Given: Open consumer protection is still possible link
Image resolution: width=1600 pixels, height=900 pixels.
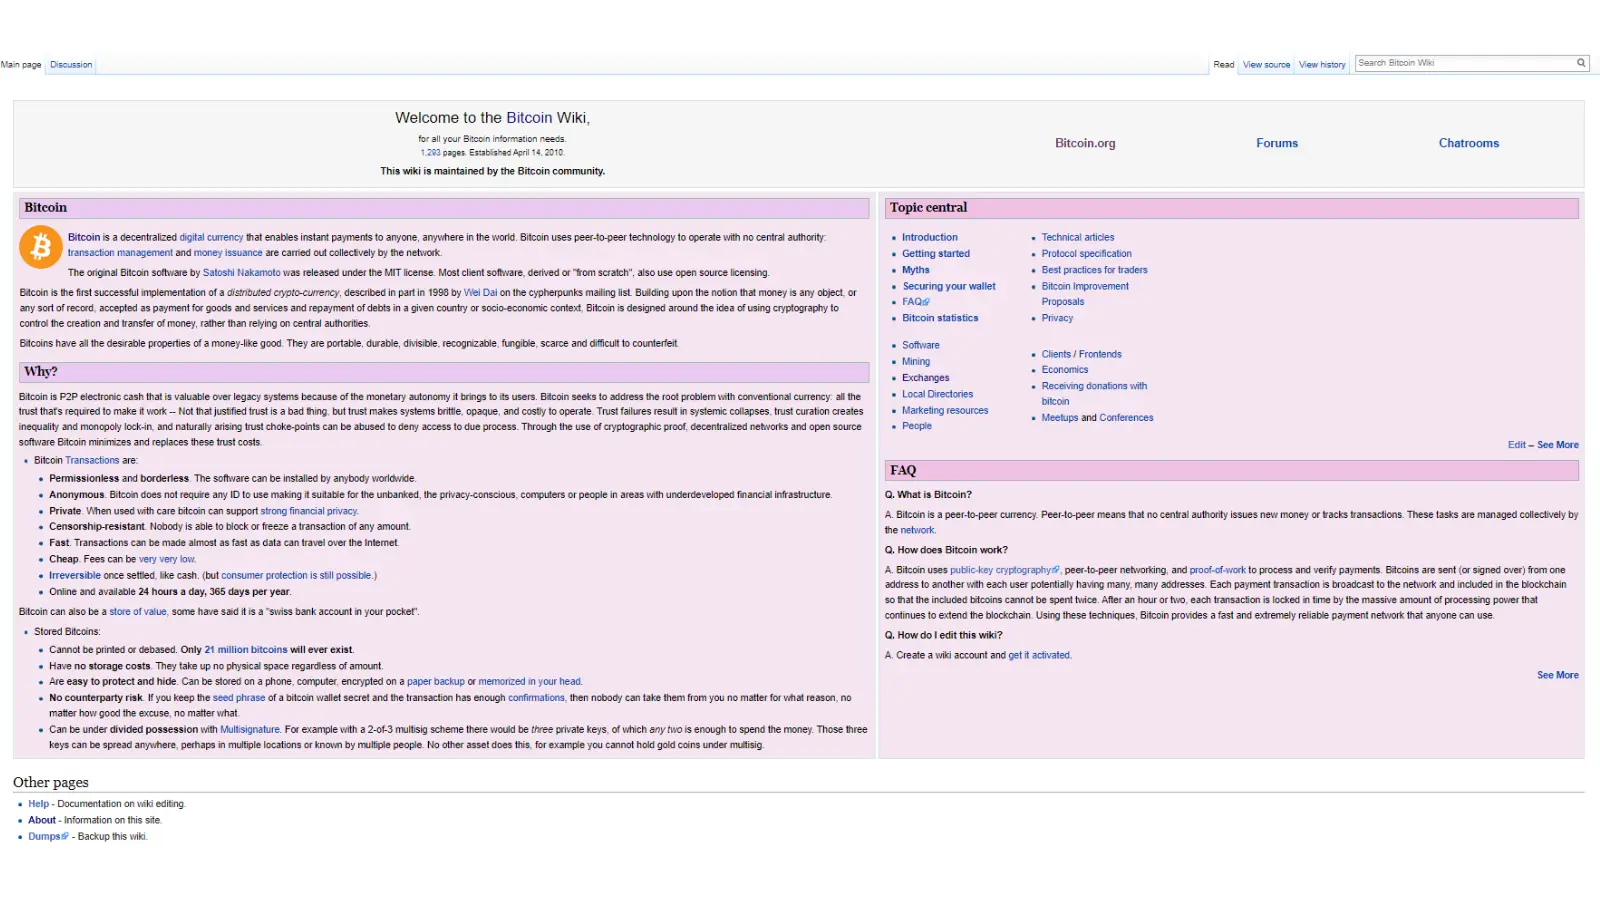Looking at the screenshot, I should tap(296, 576).
